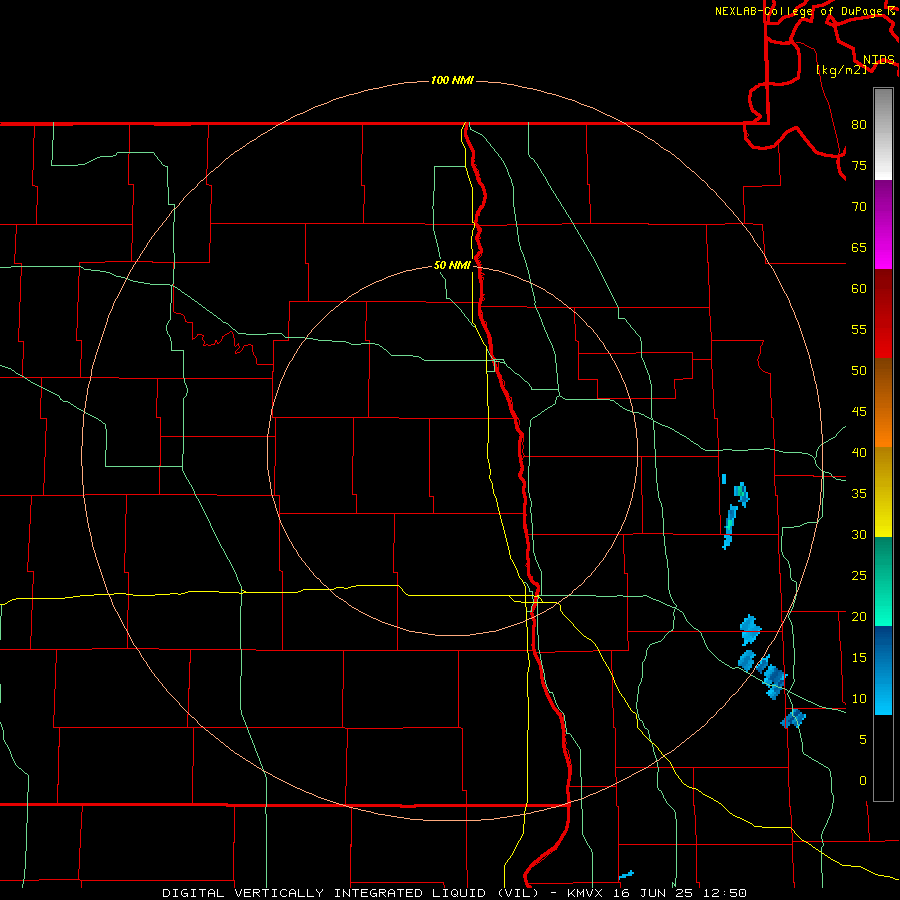Click the legend value 15
The width and height of the screenshot is (900, 900).
click(x=859, y=657)
